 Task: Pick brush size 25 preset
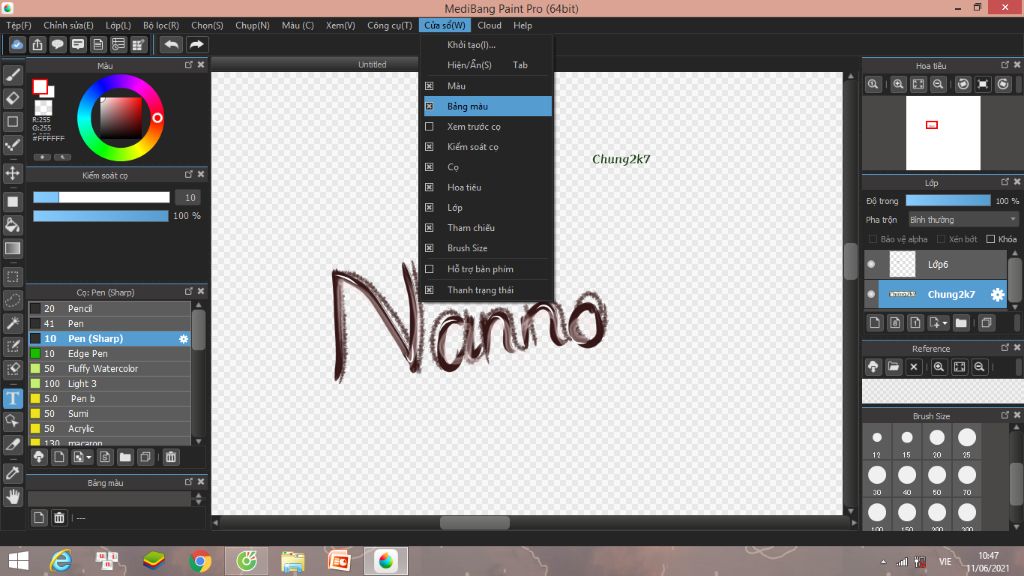coord(967,442)
